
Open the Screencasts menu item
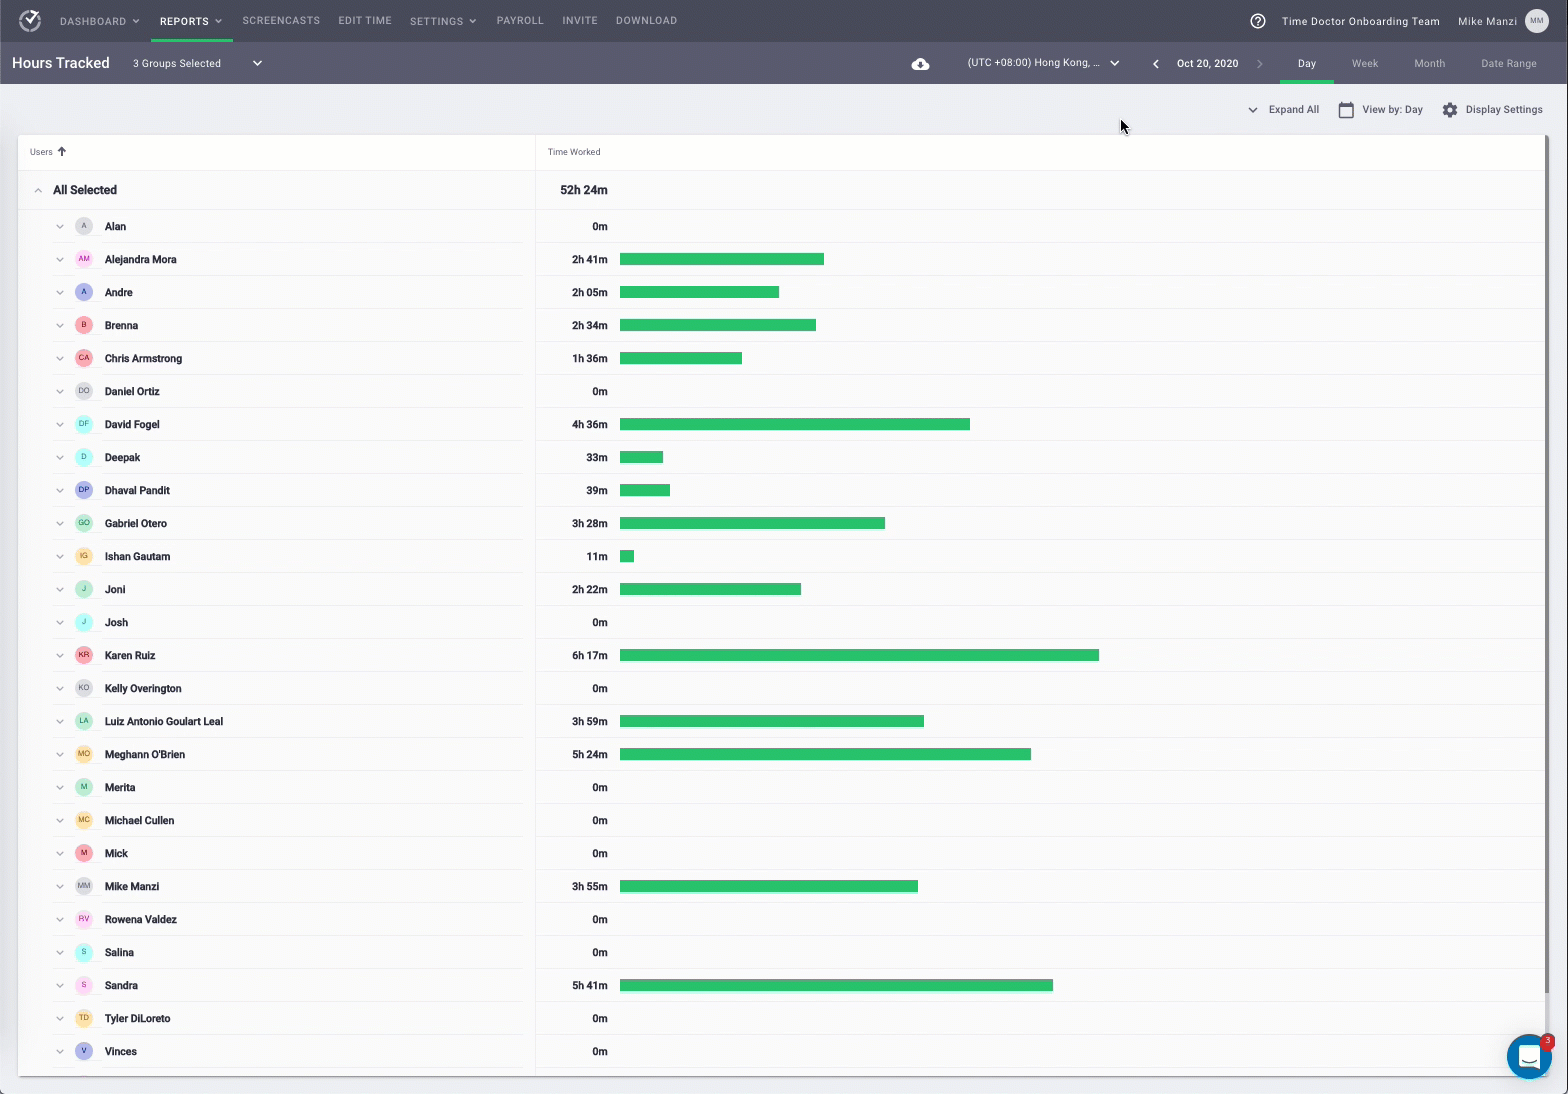point(281,20)
